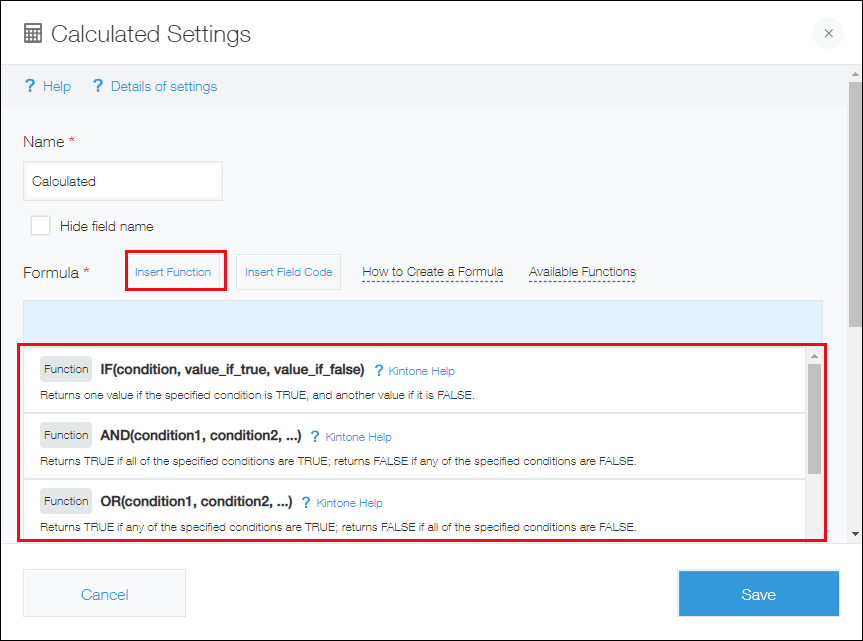Image resolution: width=863 pixels, height=641 pixels.
Task: Open the Available Functions reference
Action: [x=582, y=272]
